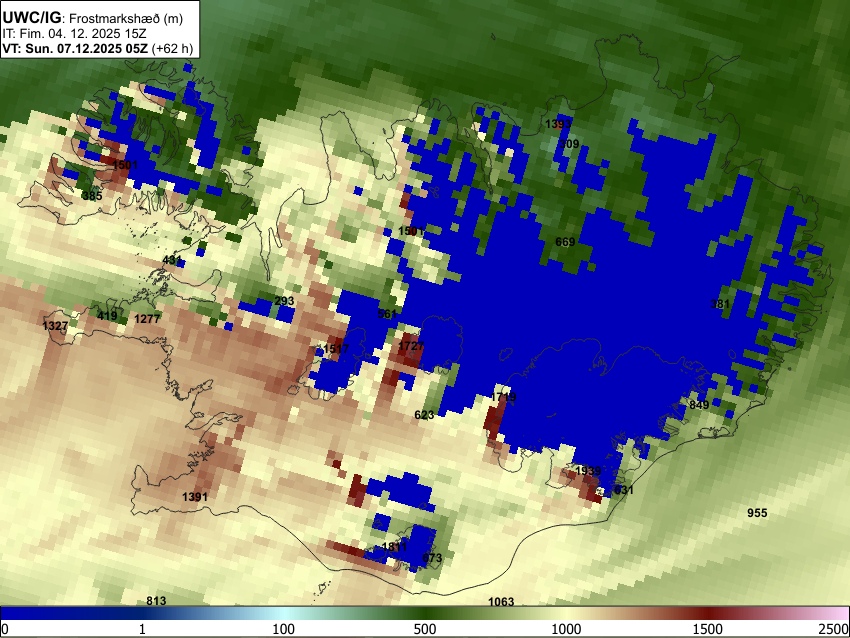This screenshot has width=850, height=638.
Task: Click the 'VT: Sun. 07.12.2025 05Z' valid time line
Action: coord(75,48)
